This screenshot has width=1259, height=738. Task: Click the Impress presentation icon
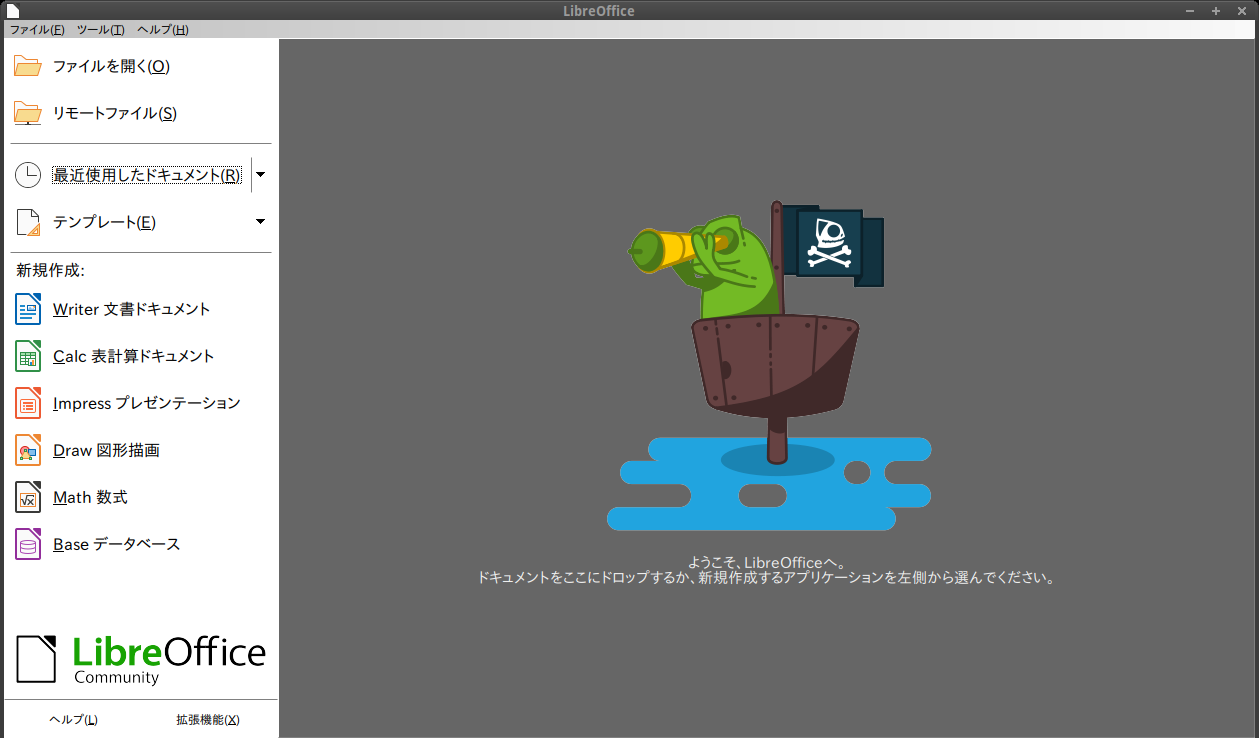click(x=28, y=403)
